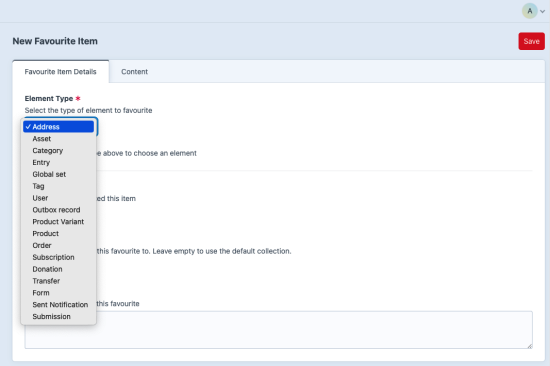The image size is (550, 366).
Task: Pick Product element type
Action: [59, 234]
